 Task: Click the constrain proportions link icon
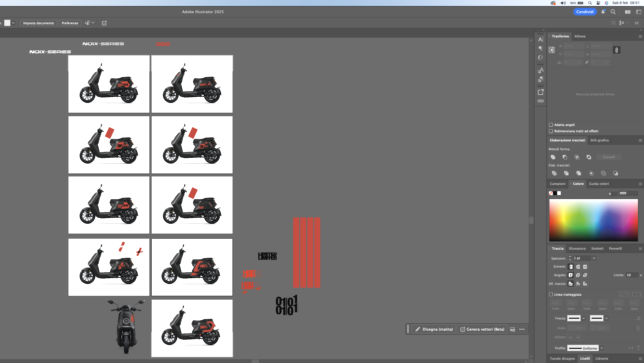616,50
